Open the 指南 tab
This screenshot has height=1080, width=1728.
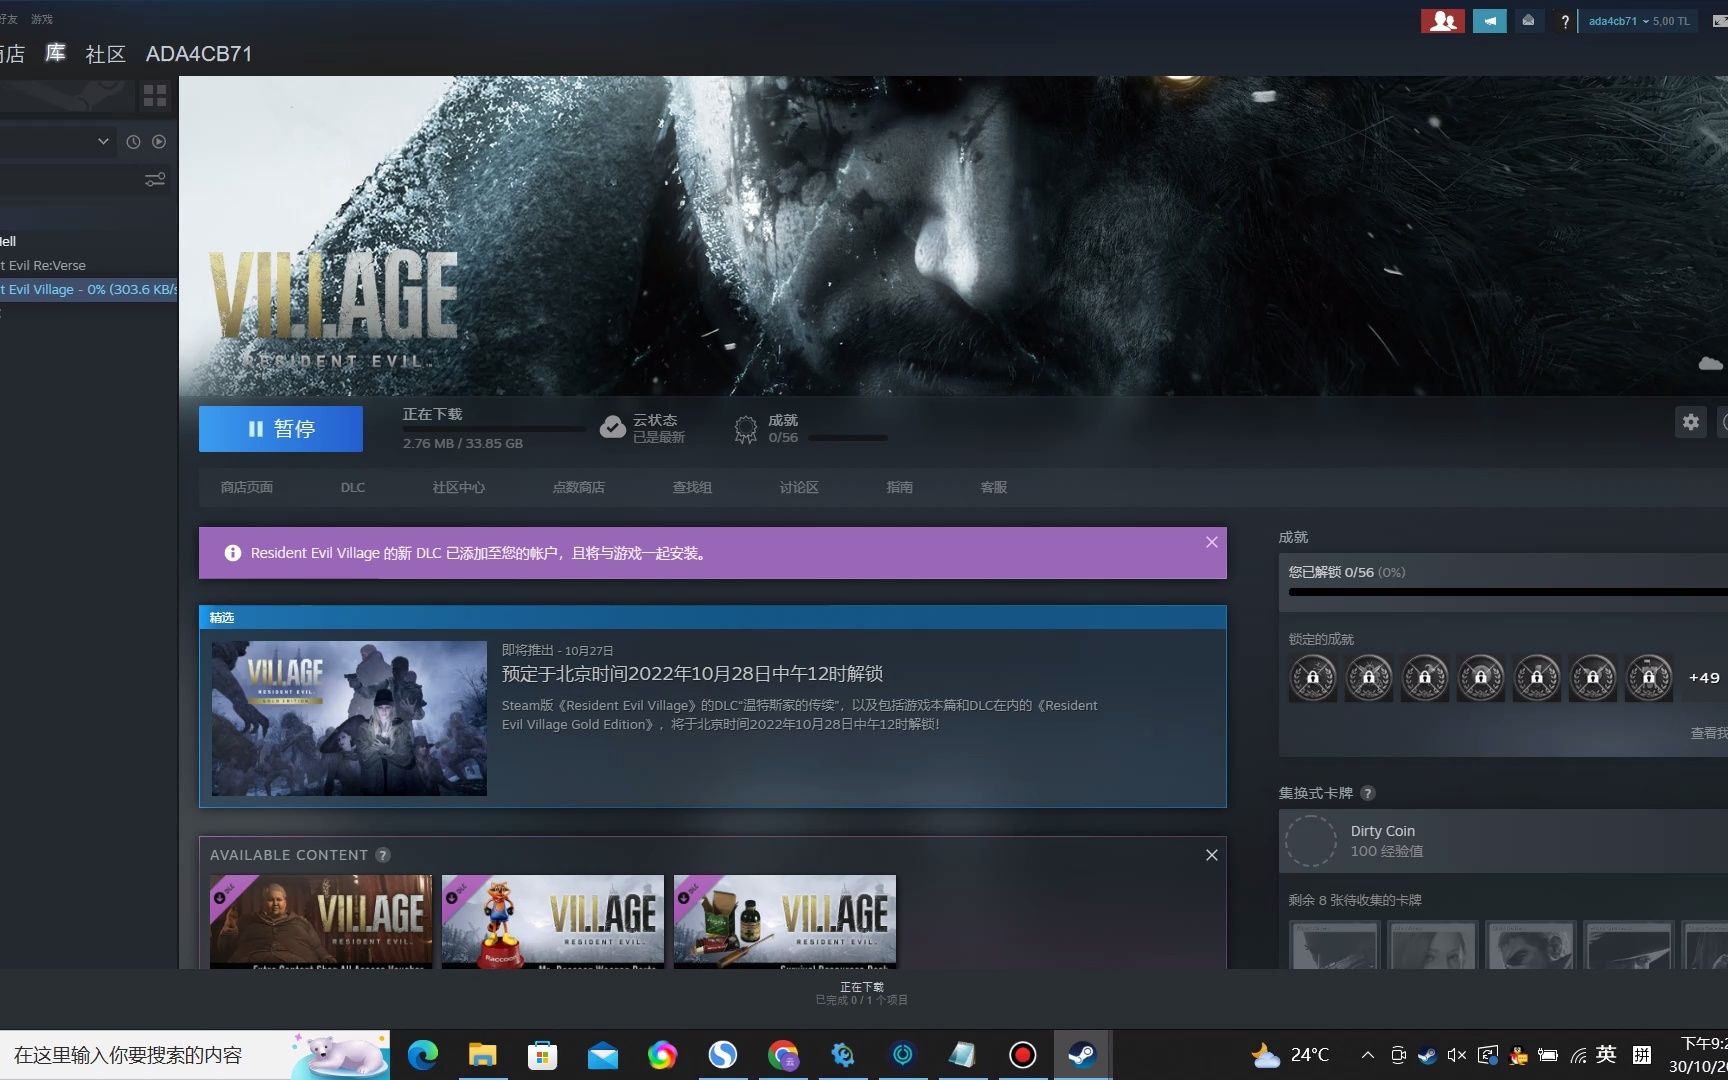pyautogui.click(x=899, y=487)
